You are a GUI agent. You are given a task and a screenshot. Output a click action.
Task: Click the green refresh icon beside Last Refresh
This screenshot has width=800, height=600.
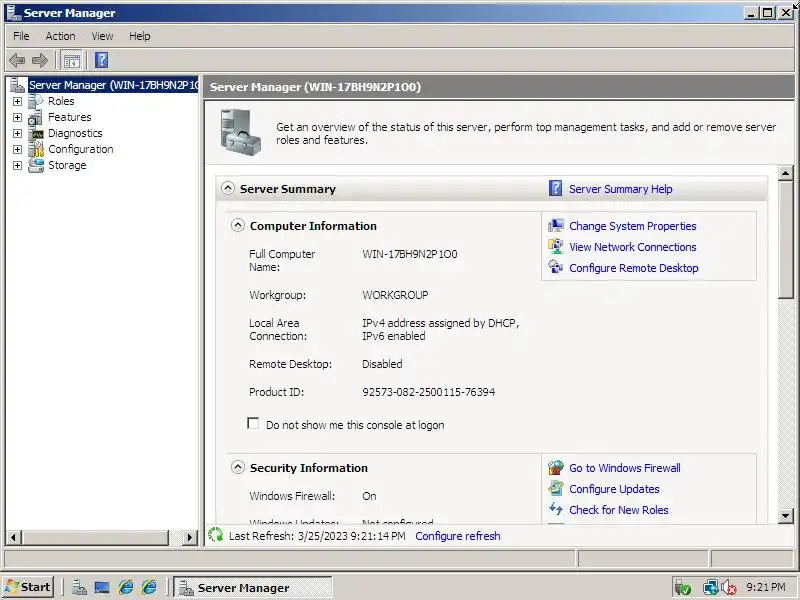(216, 535)
